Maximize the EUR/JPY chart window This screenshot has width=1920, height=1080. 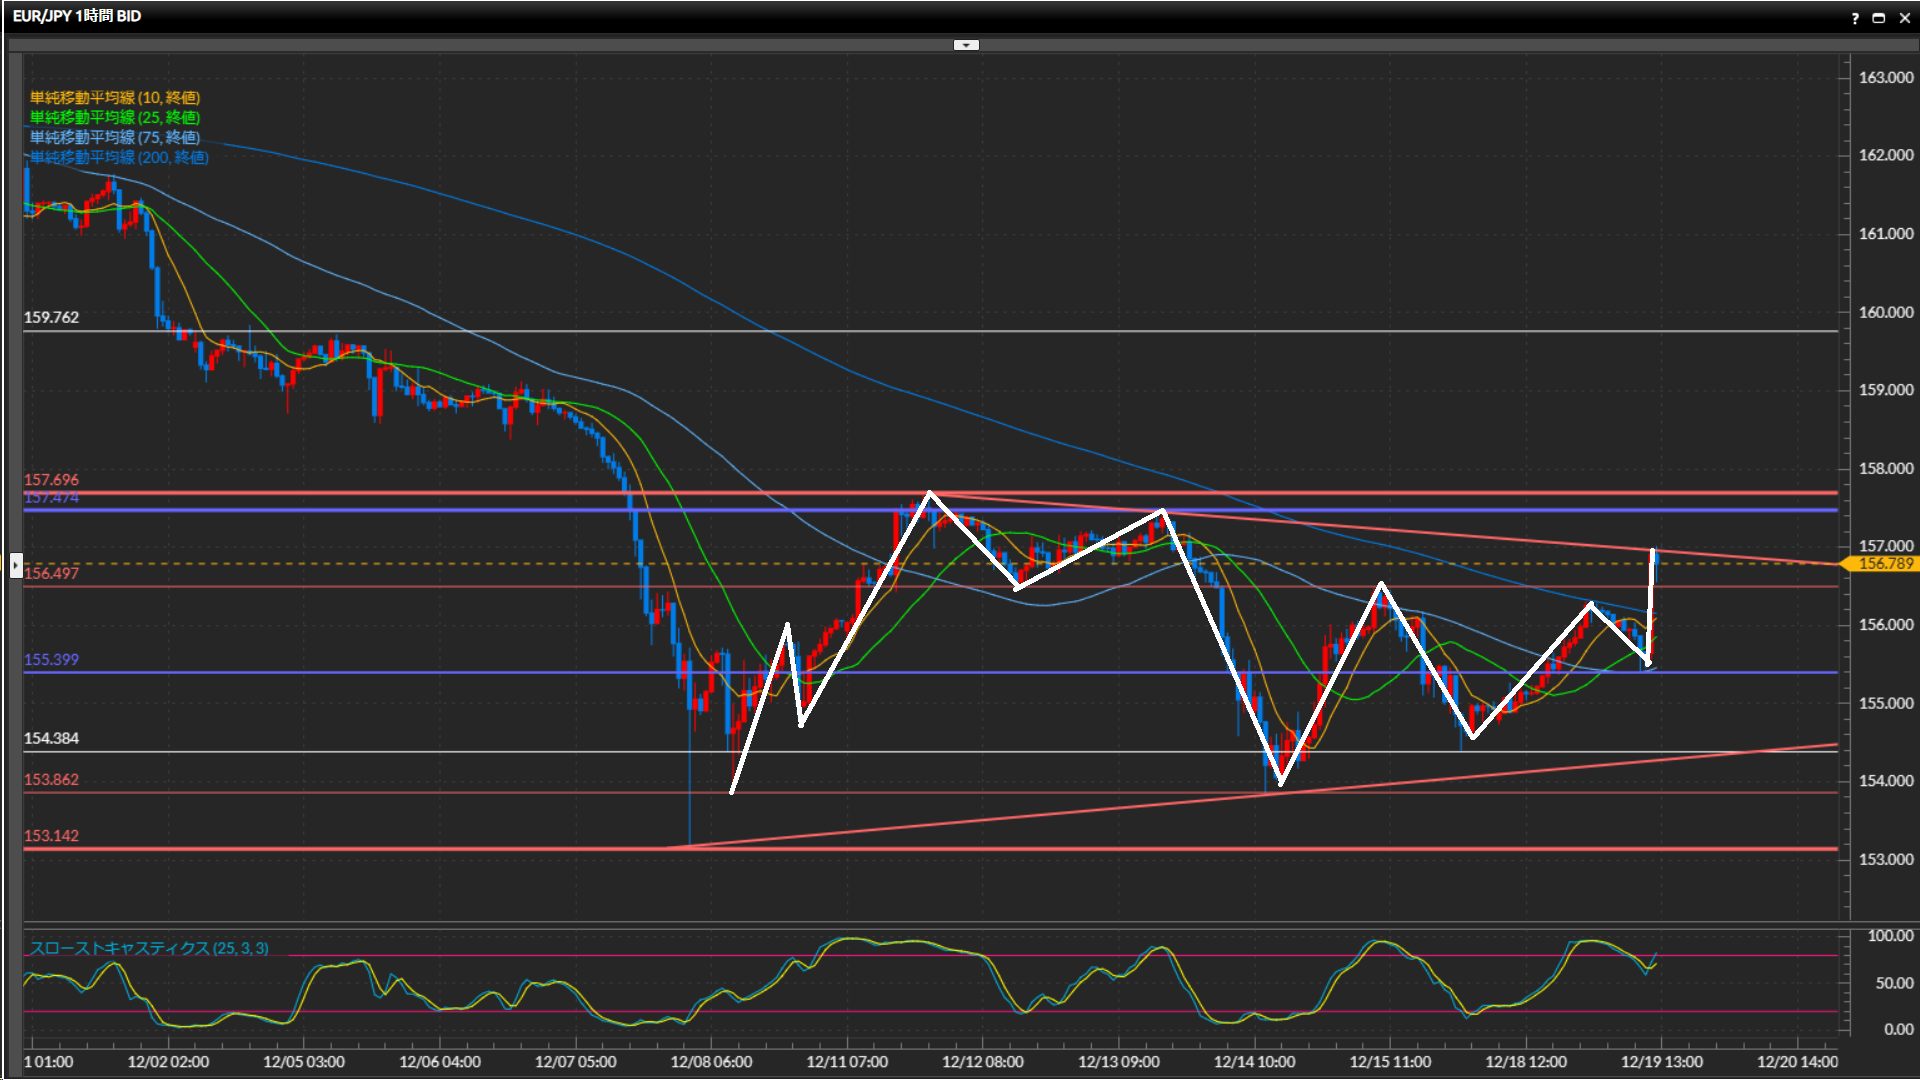1879,18
